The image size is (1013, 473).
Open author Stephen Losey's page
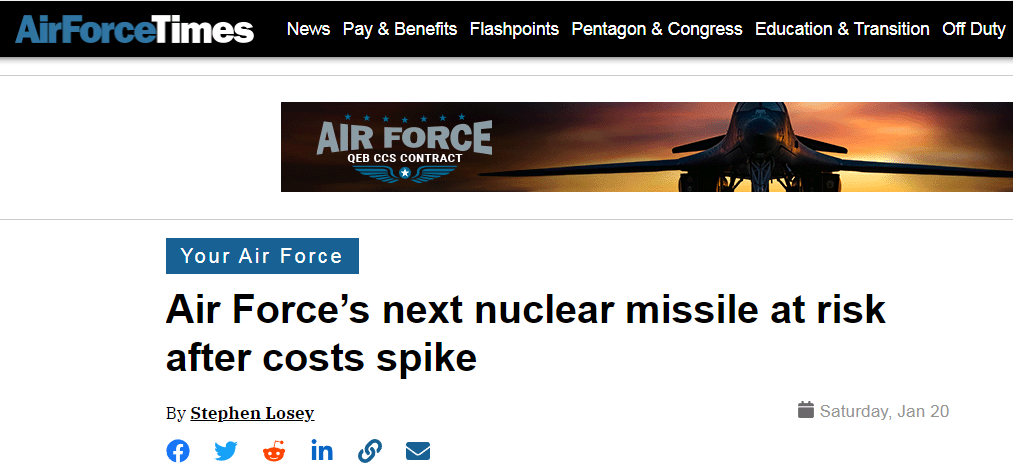coord(252,413)
